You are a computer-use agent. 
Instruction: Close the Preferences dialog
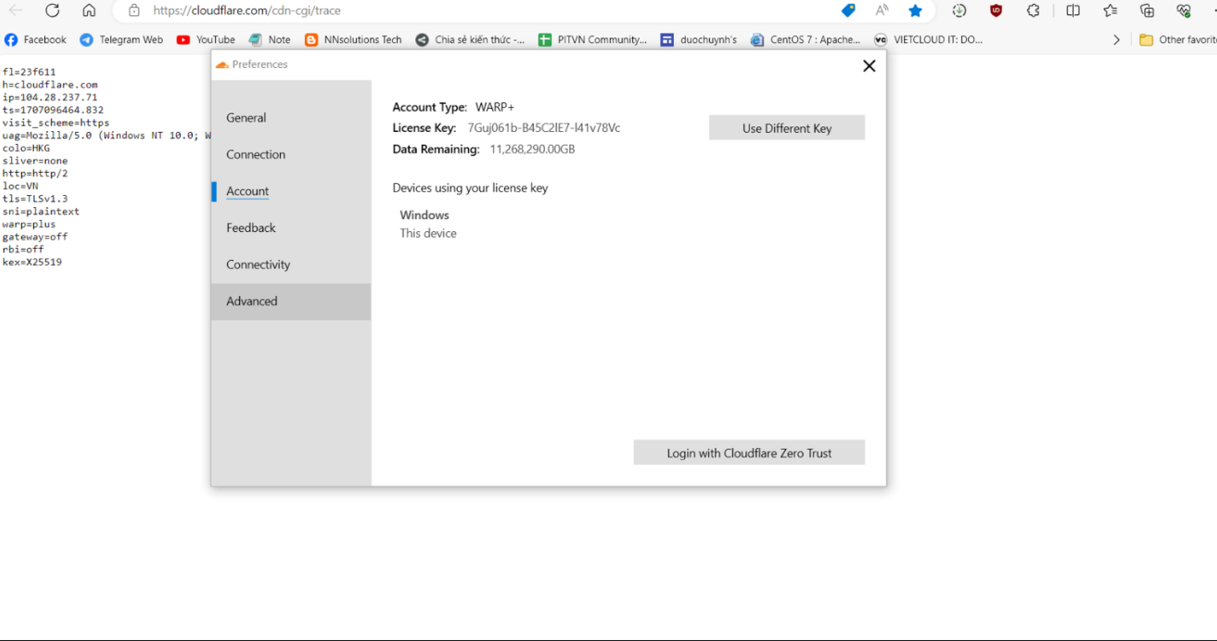click(869, 66)
